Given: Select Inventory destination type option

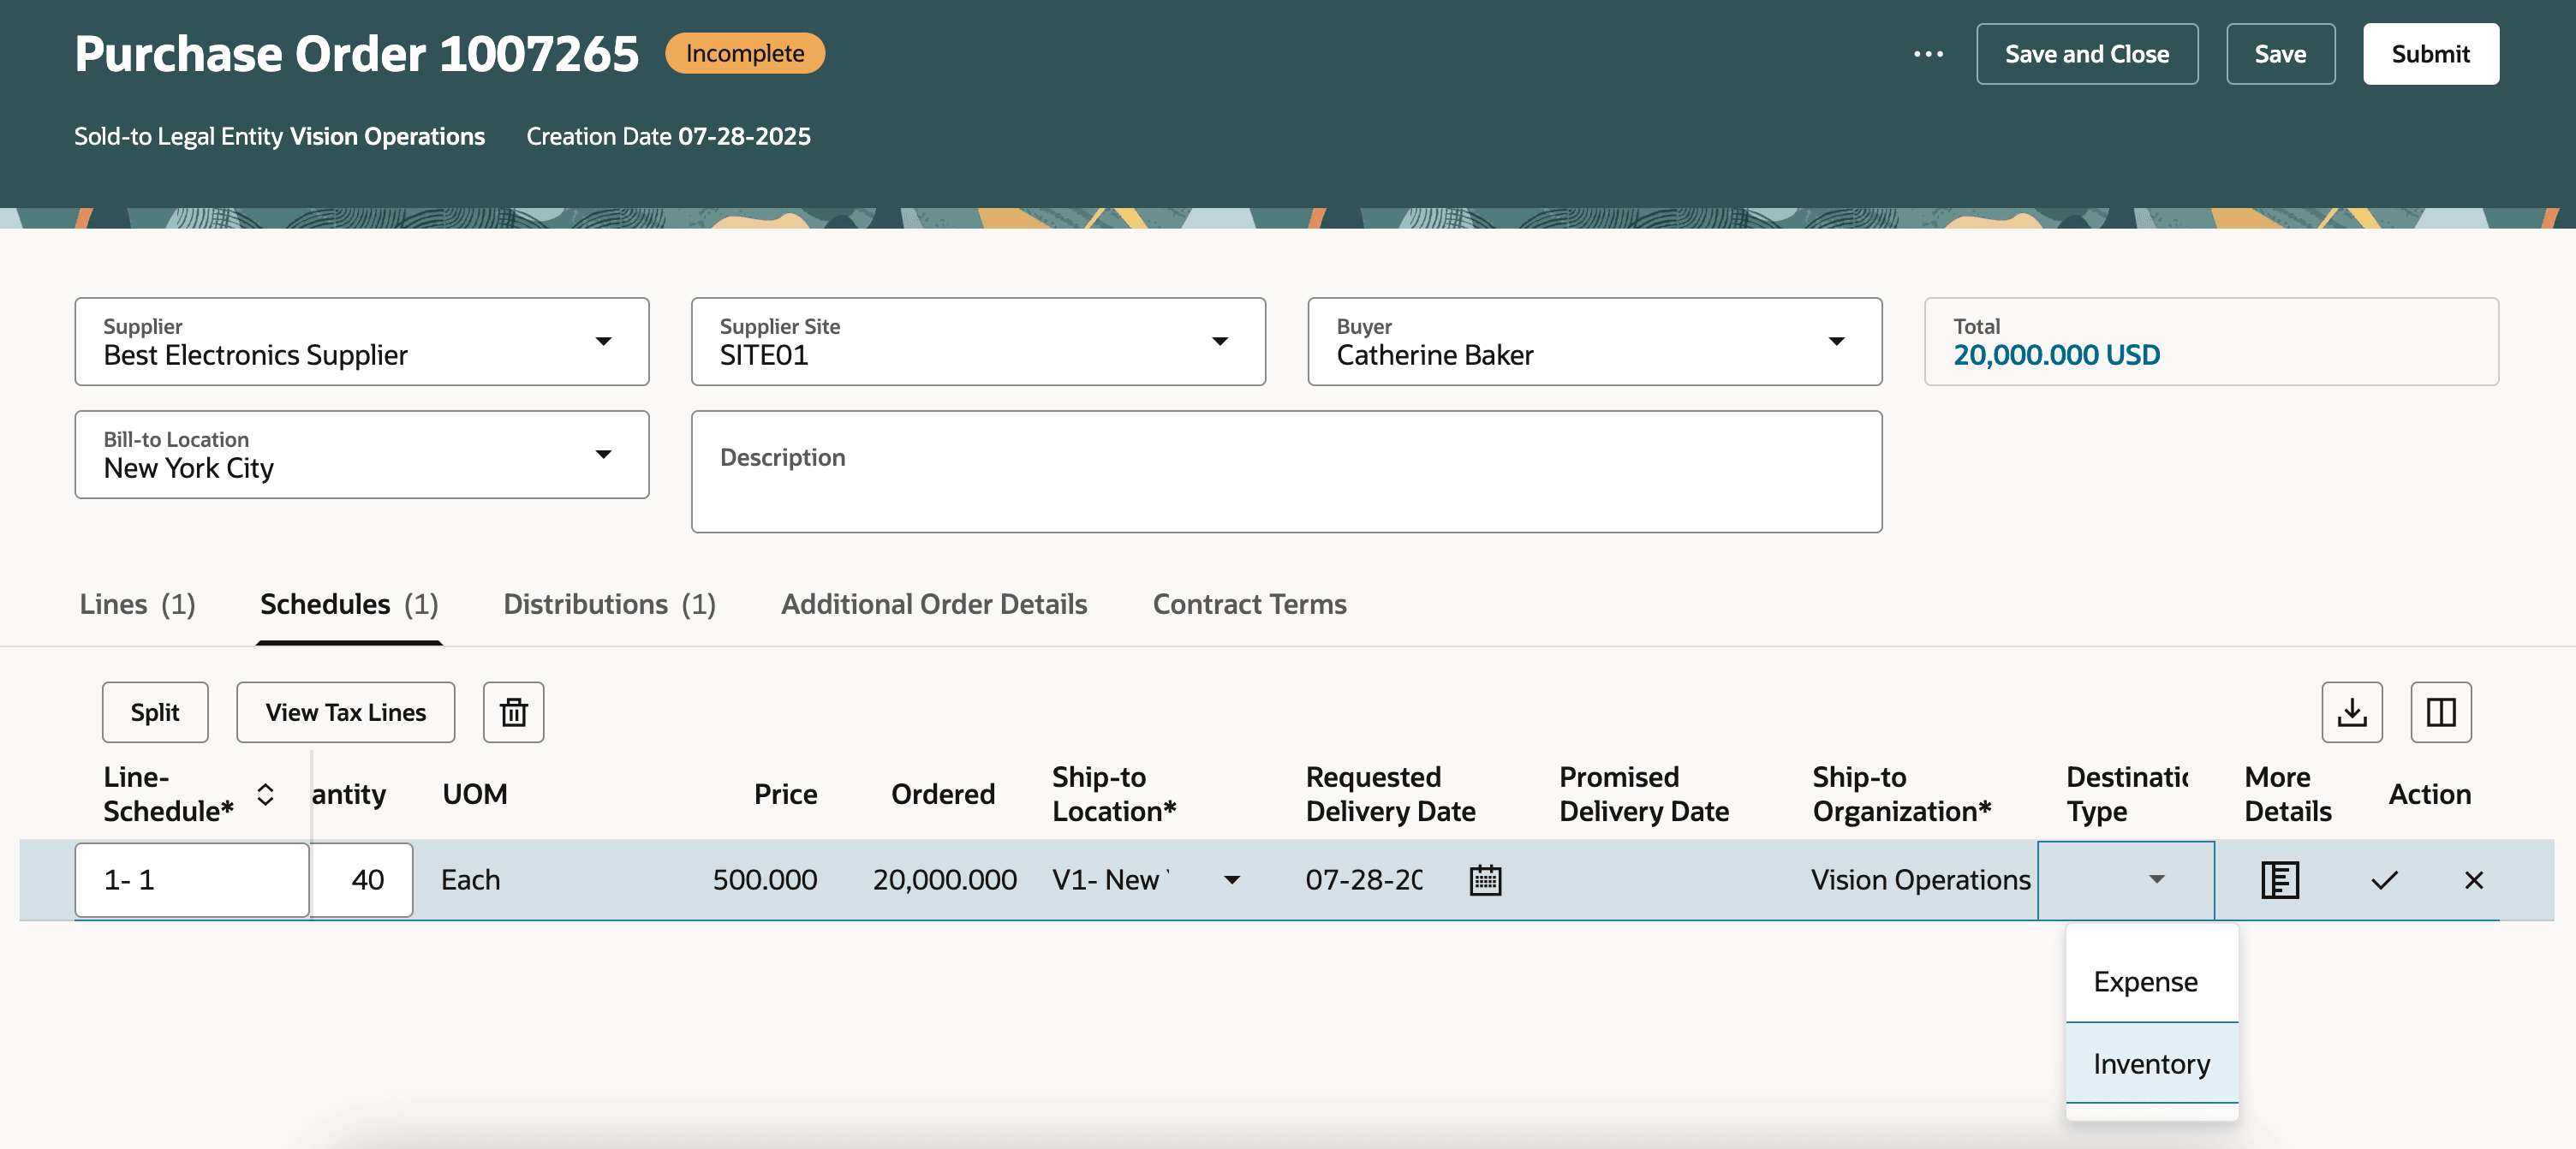Looking at the screenshot, I should pos(2151,1064).
